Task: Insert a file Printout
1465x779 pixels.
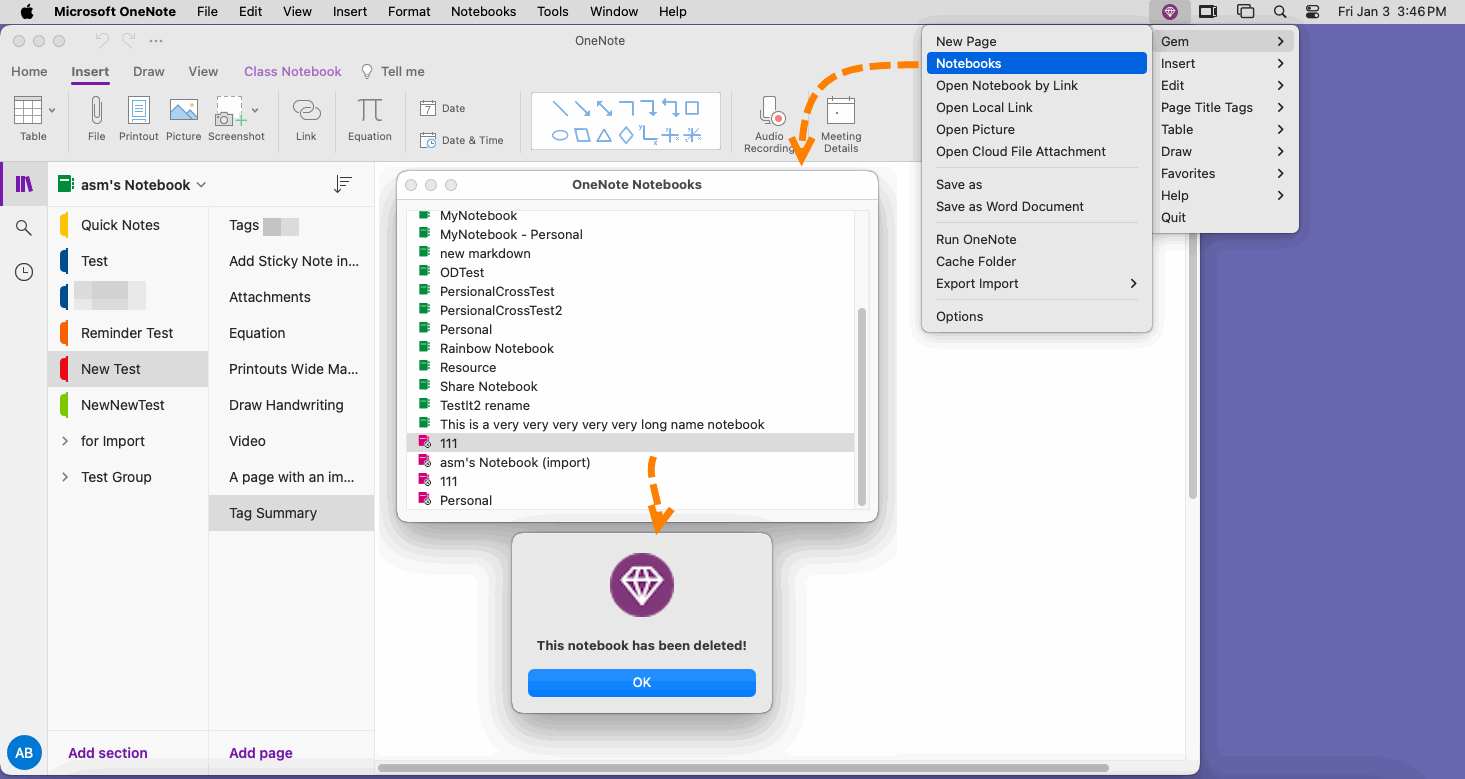Action: click(139, 118)
